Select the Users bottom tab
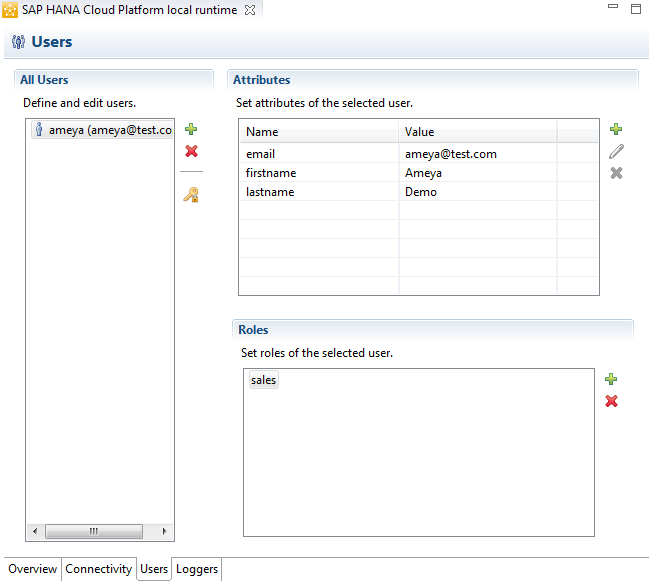This screenshot has height=583, width=653. [x=154, y=569]
